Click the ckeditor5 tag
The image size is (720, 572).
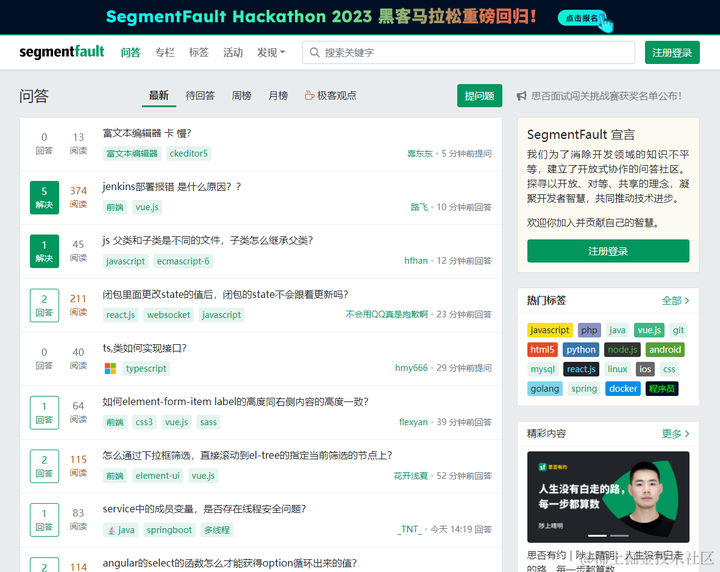189,153
